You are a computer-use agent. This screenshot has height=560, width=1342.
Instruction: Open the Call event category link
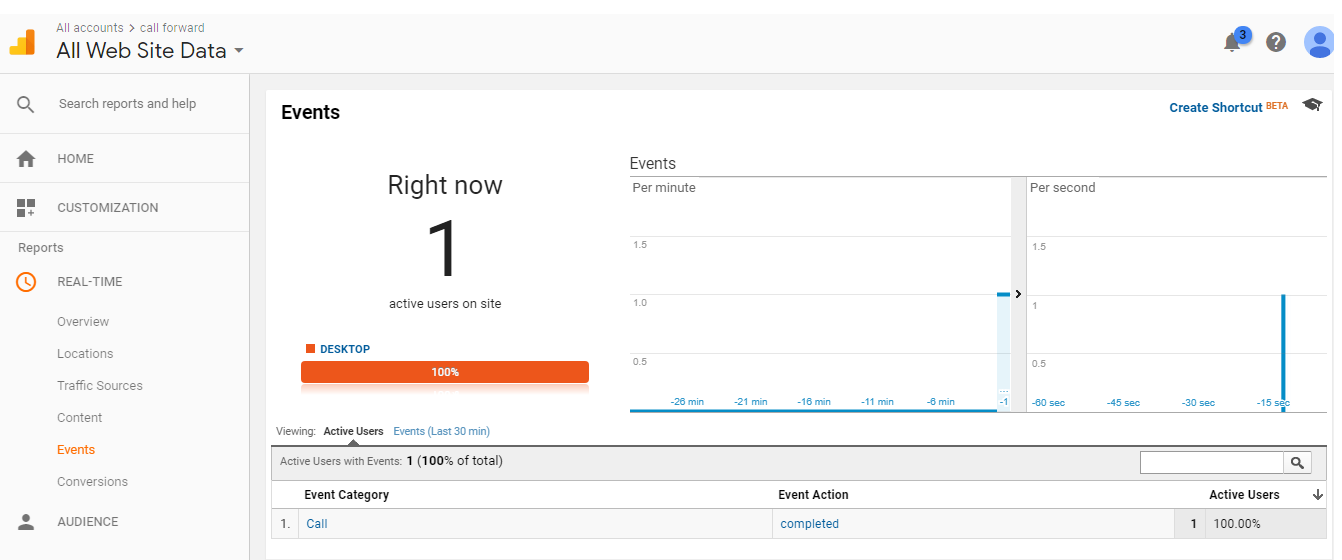[317, 524]
